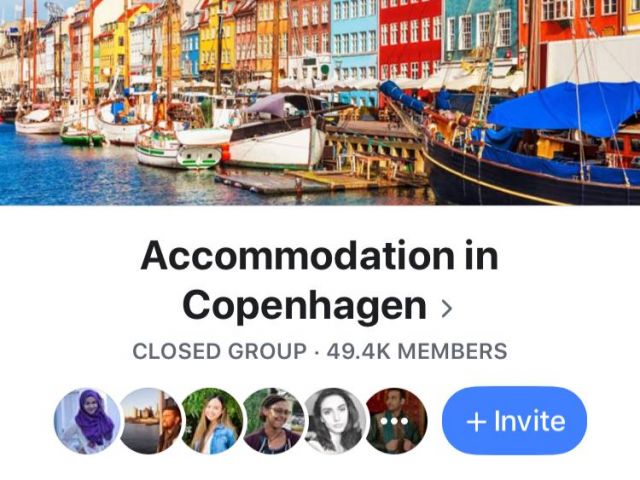View the denim jacket woman's avatar

coord(212,421)
